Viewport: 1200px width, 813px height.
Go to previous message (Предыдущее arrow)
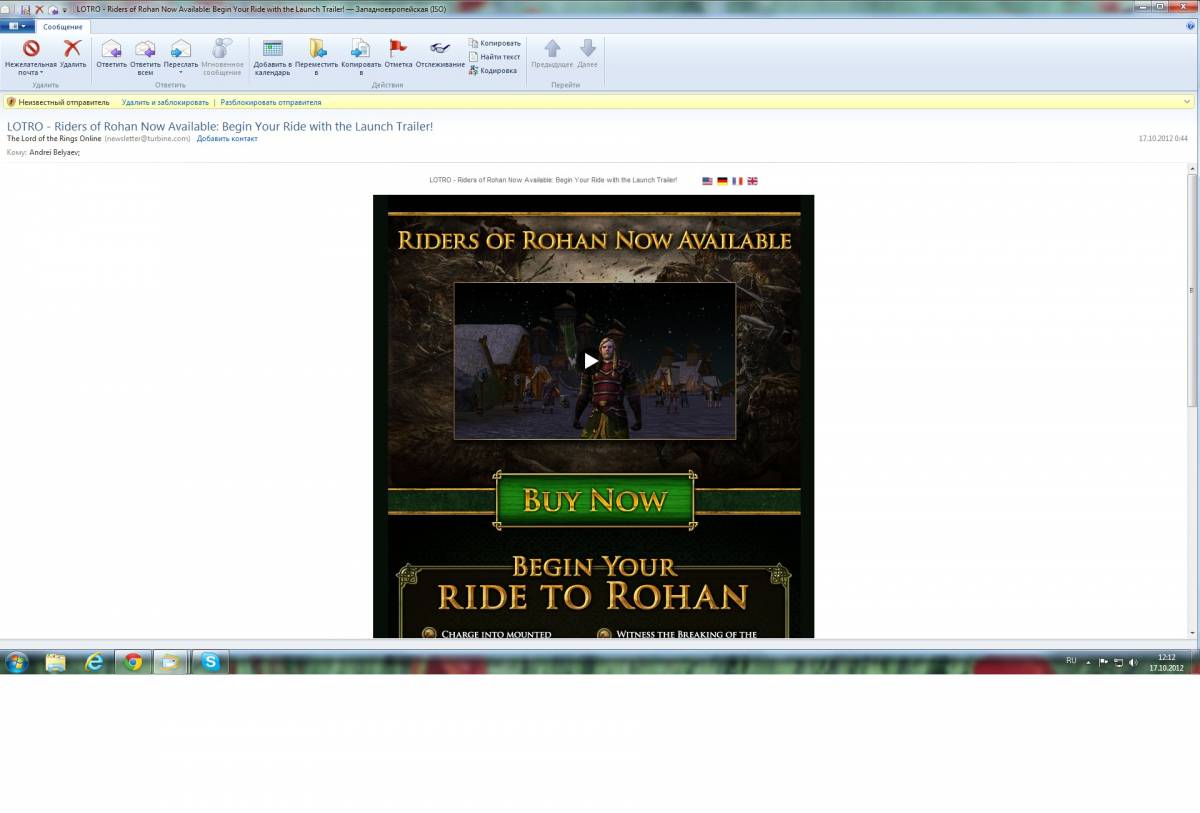[x=552, y=48]
